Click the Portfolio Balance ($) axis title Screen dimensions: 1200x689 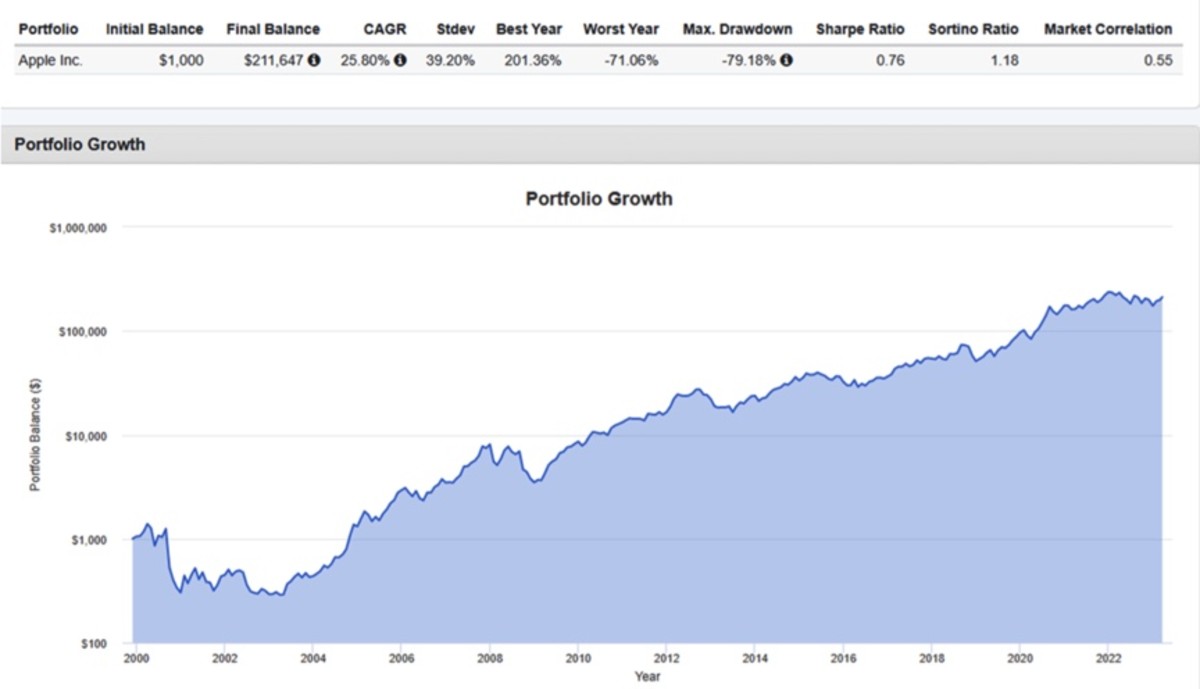click(35, 436)
